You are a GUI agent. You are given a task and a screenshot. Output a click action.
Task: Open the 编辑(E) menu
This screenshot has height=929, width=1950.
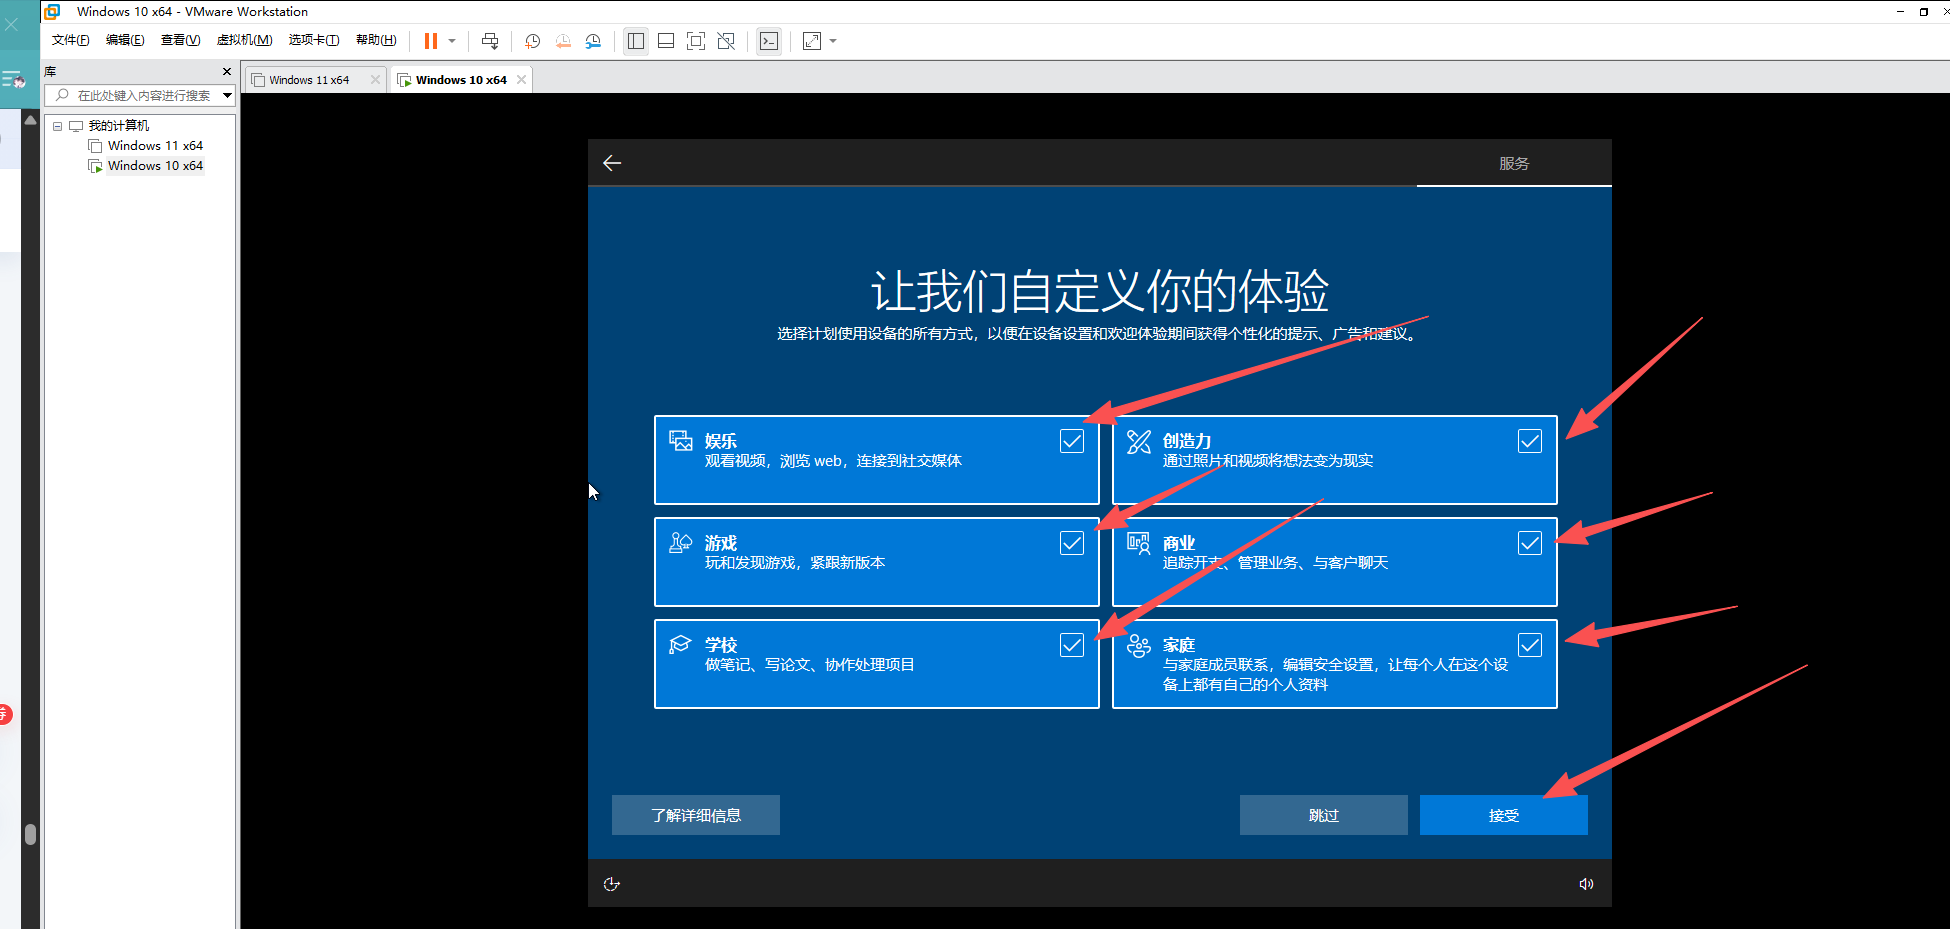pyautogui.click(x=125, y=40)
